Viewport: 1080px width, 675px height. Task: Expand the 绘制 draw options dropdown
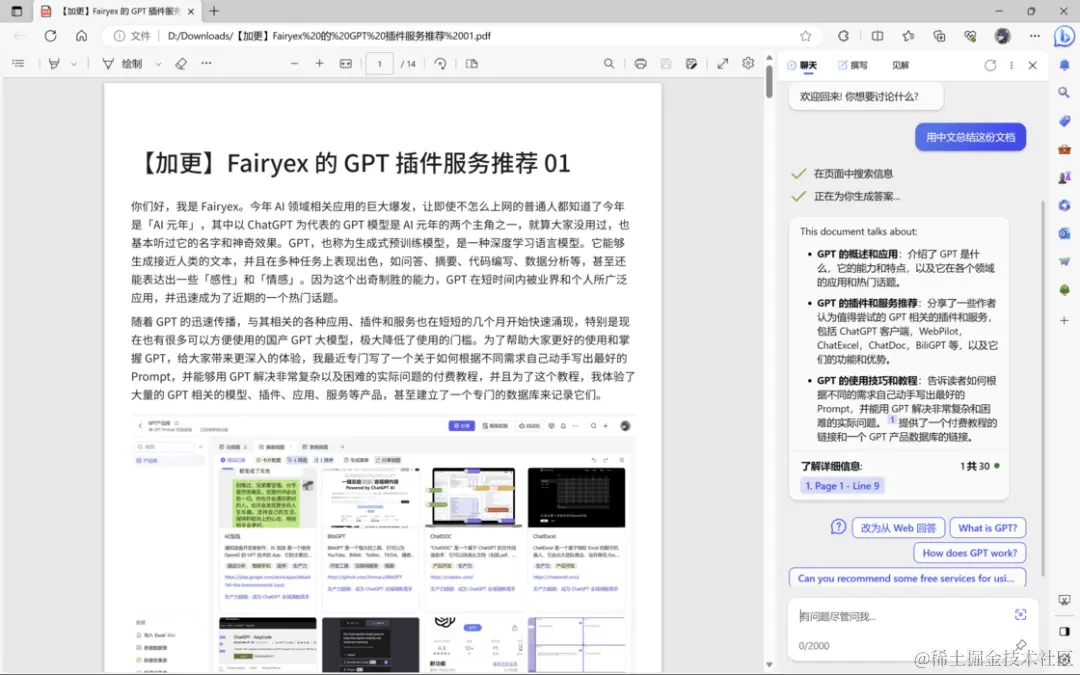158,64
